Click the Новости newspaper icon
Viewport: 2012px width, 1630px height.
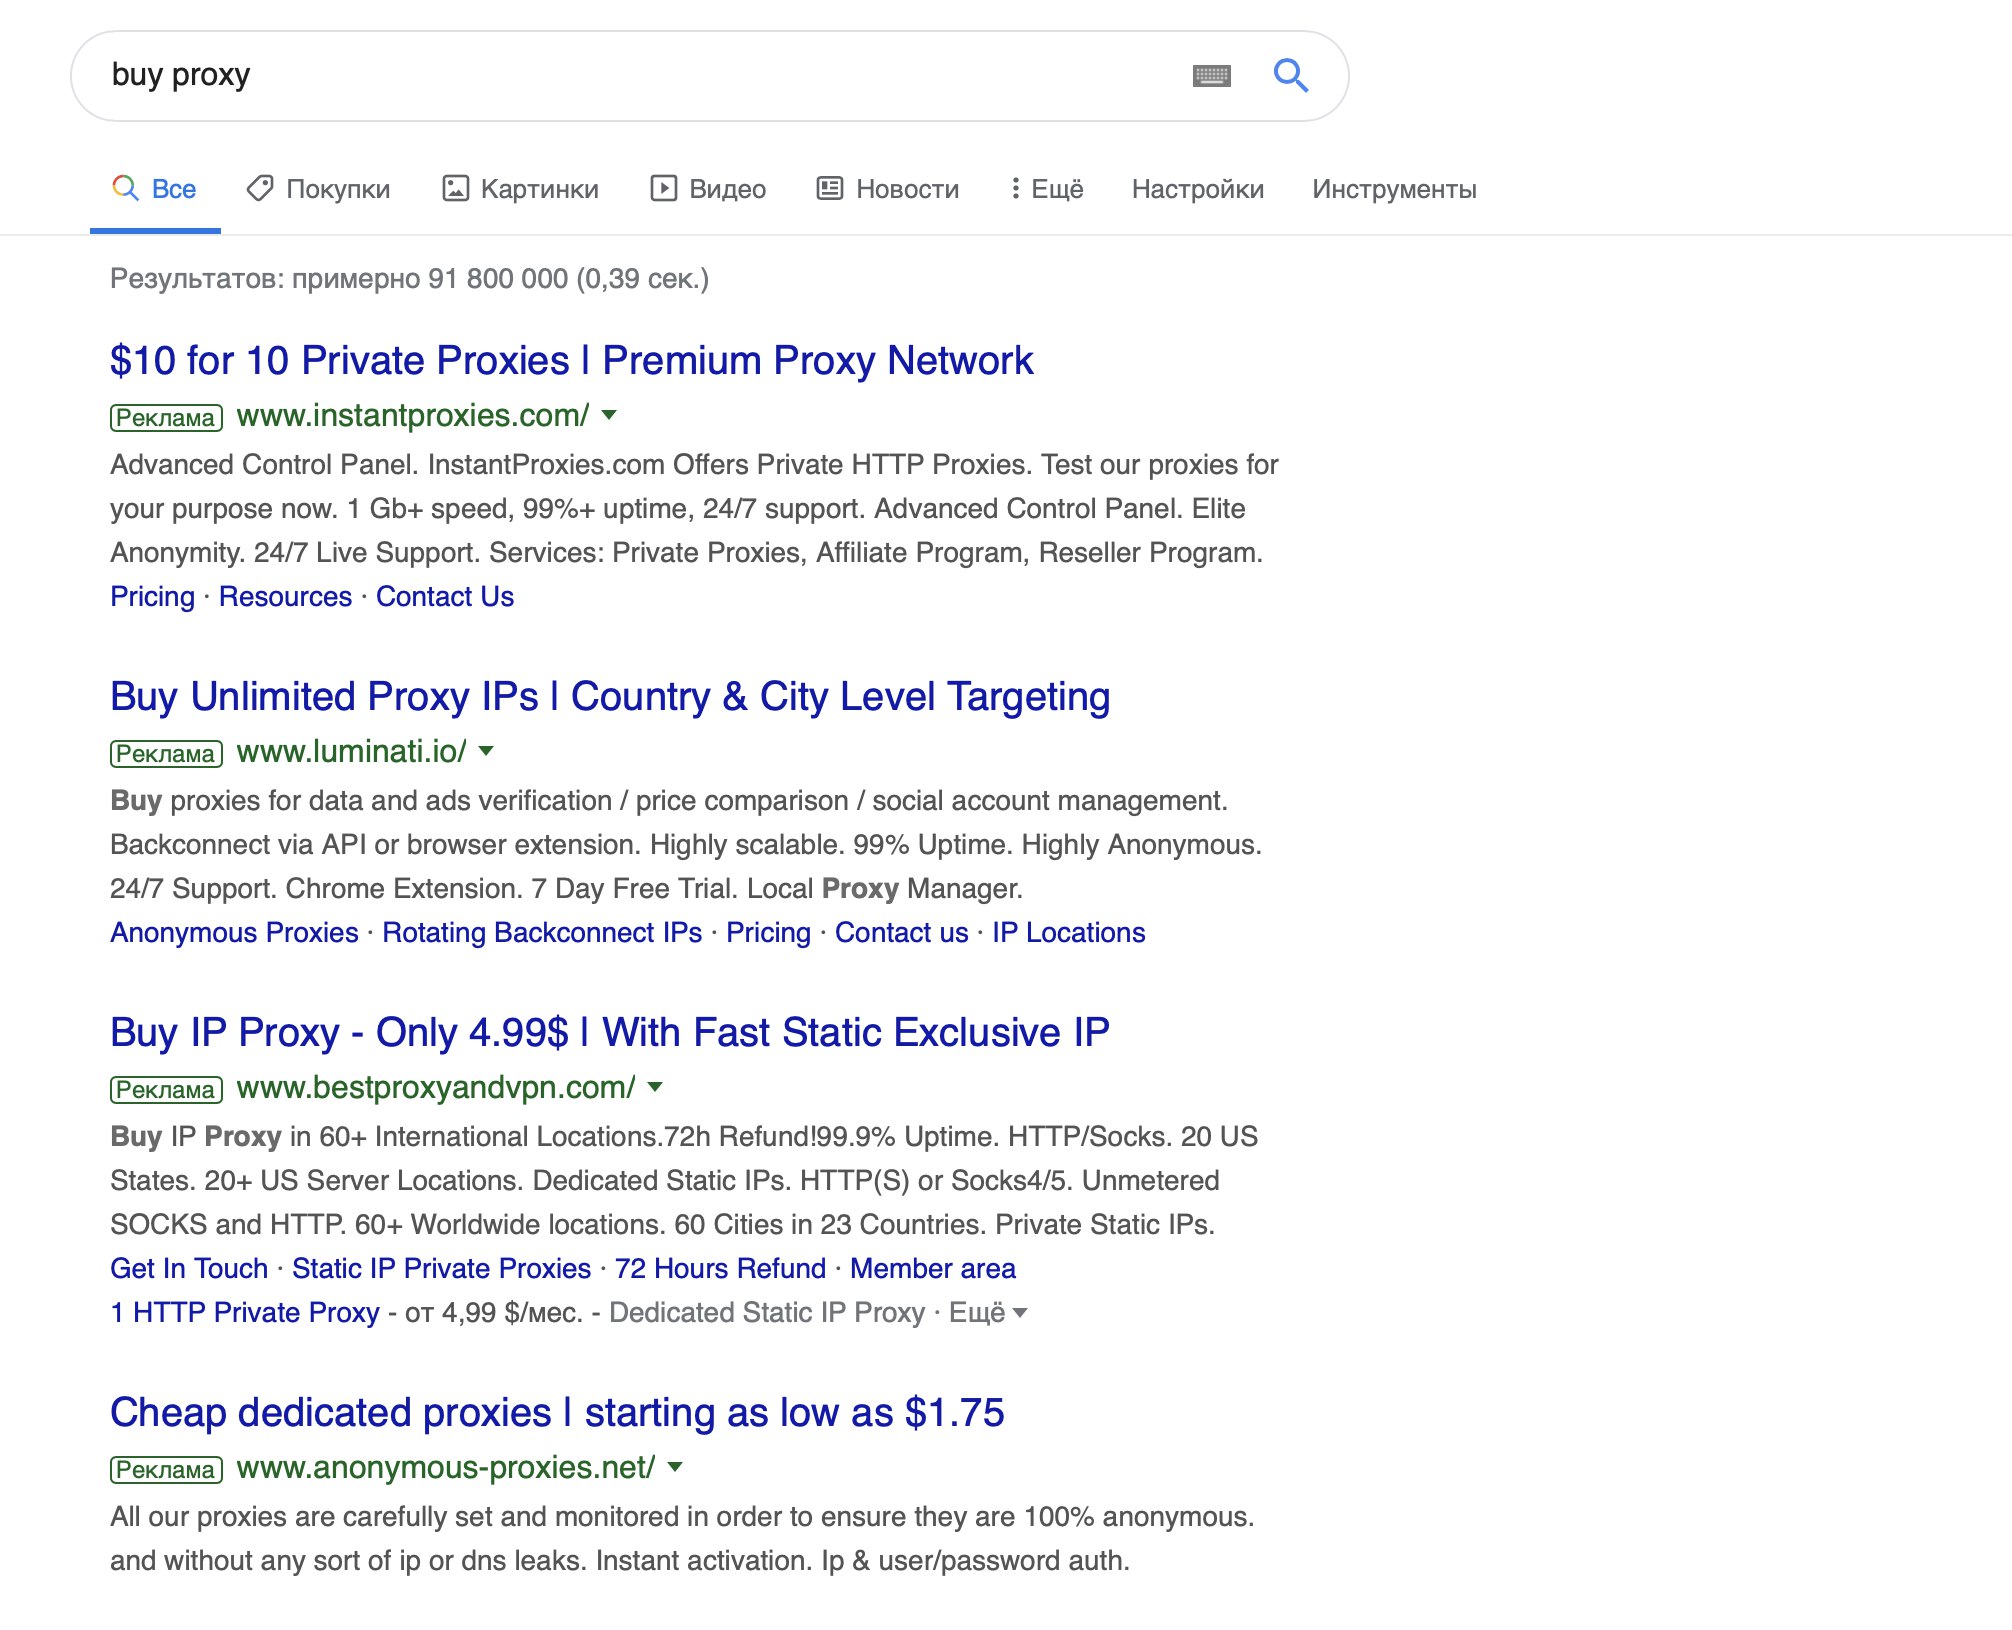point(830,188)
